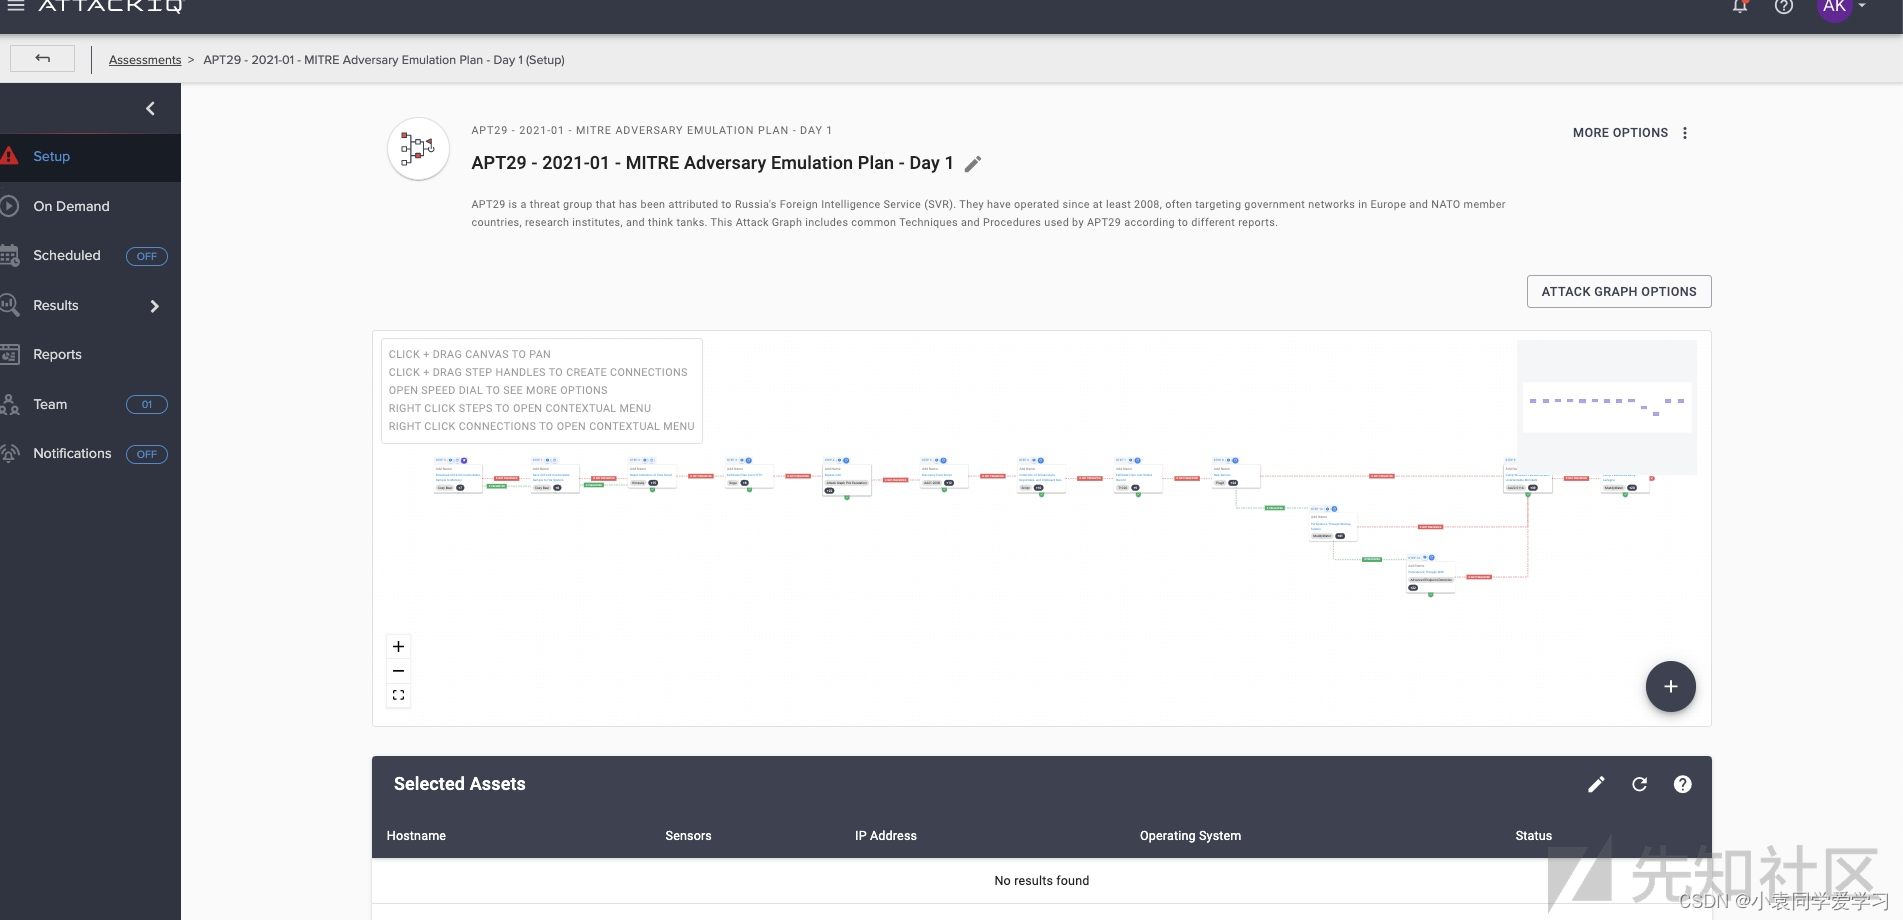Click the Team people icon
Screen dimensions: 1903x920
(9, 404)
